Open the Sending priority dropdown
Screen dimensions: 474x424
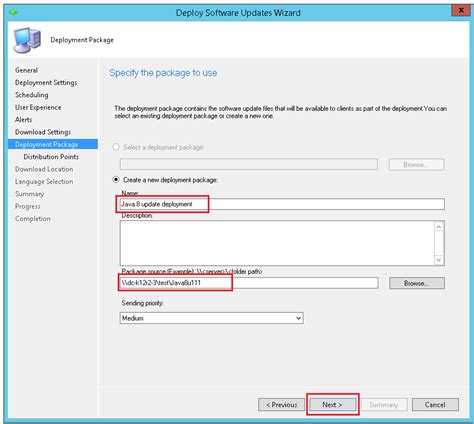(211, 318)
